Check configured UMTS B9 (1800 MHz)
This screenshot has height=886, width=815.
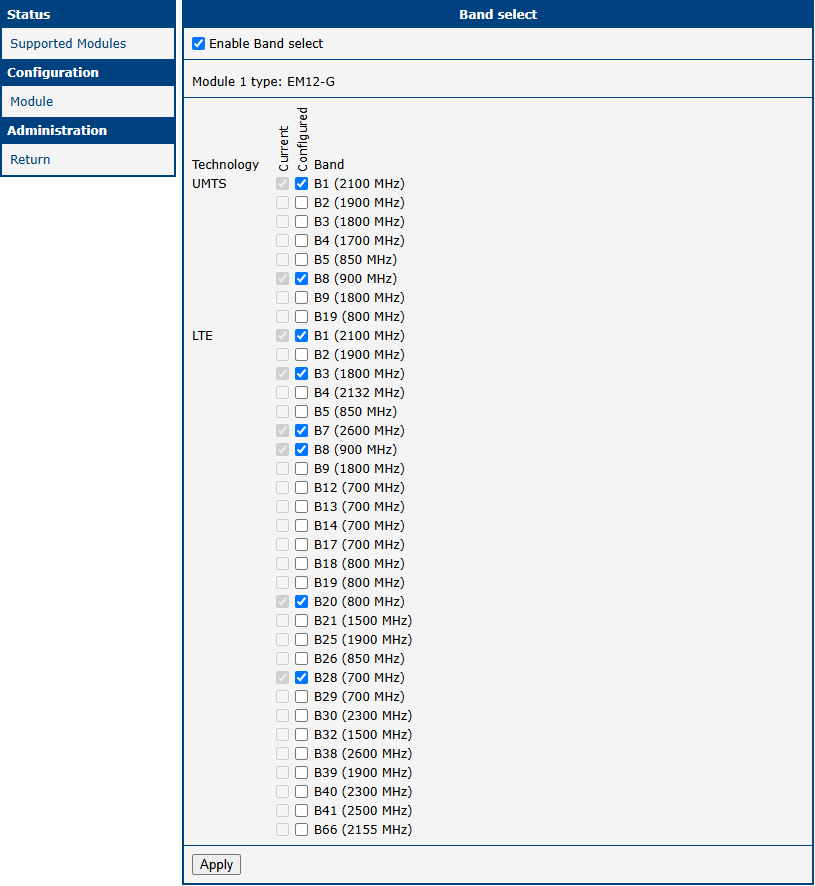pyautogui.click(x=302, y=298)
